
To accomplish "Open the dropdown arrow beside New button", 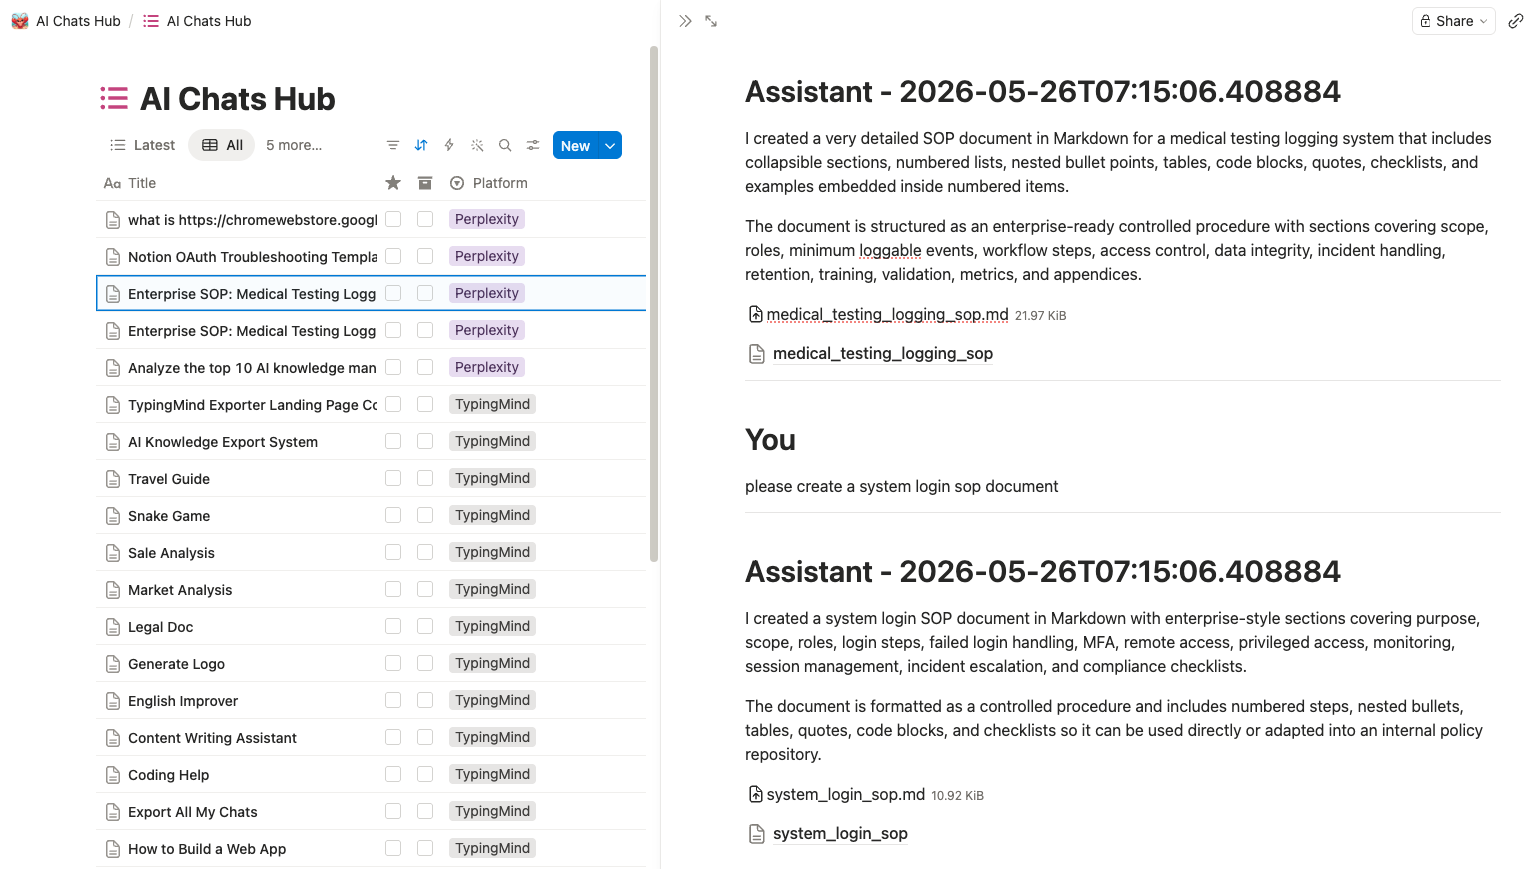I will coord(610,145).
